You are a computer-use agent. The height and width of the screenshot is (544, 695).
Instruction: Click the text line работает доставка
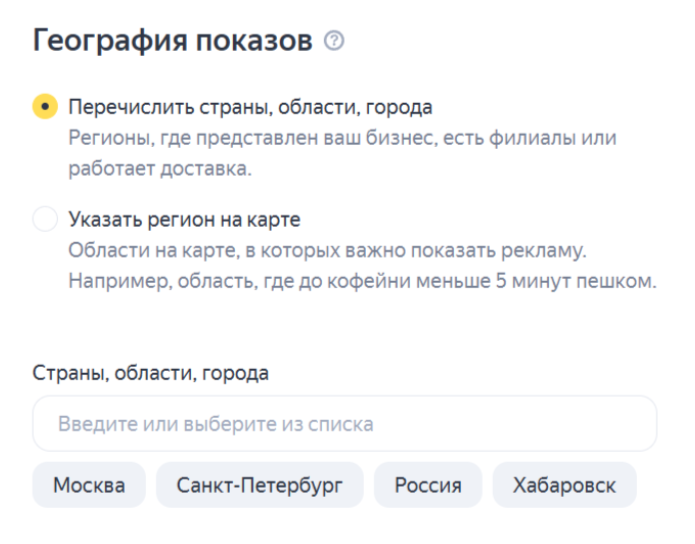(159, 168)
